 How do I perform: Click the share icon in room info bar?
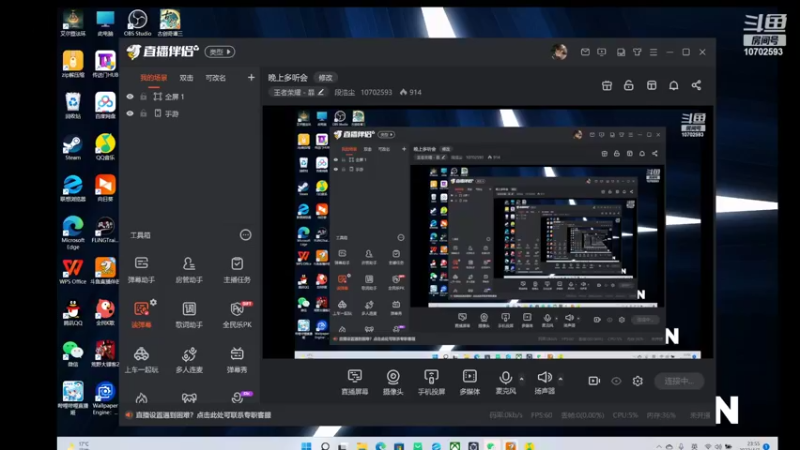tap(696, 85)
